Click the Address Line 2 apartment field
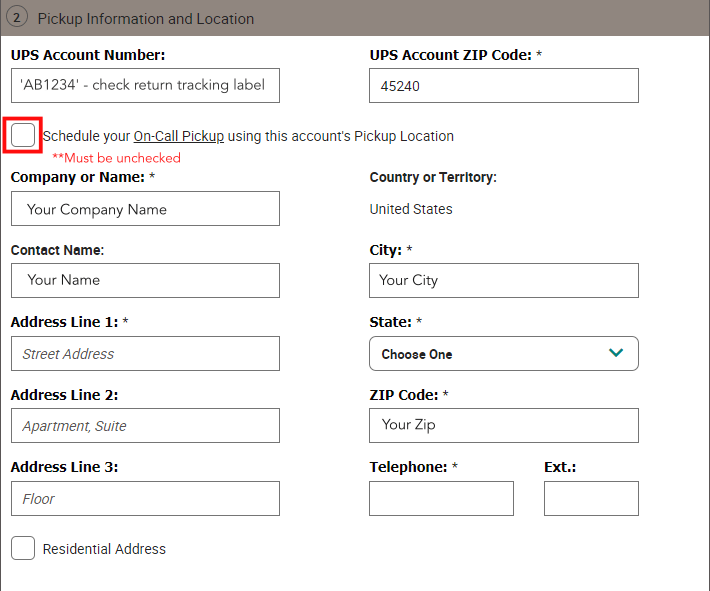This screenshot has width=710, height=591. (145, 426)
